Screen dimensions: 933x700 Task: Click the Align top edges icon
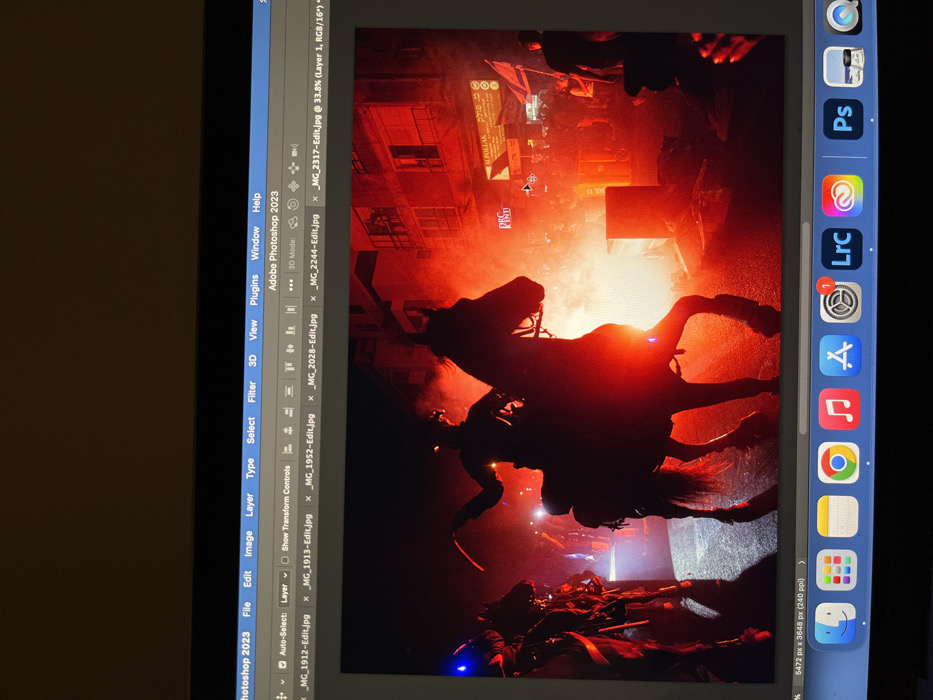[290, 365]
